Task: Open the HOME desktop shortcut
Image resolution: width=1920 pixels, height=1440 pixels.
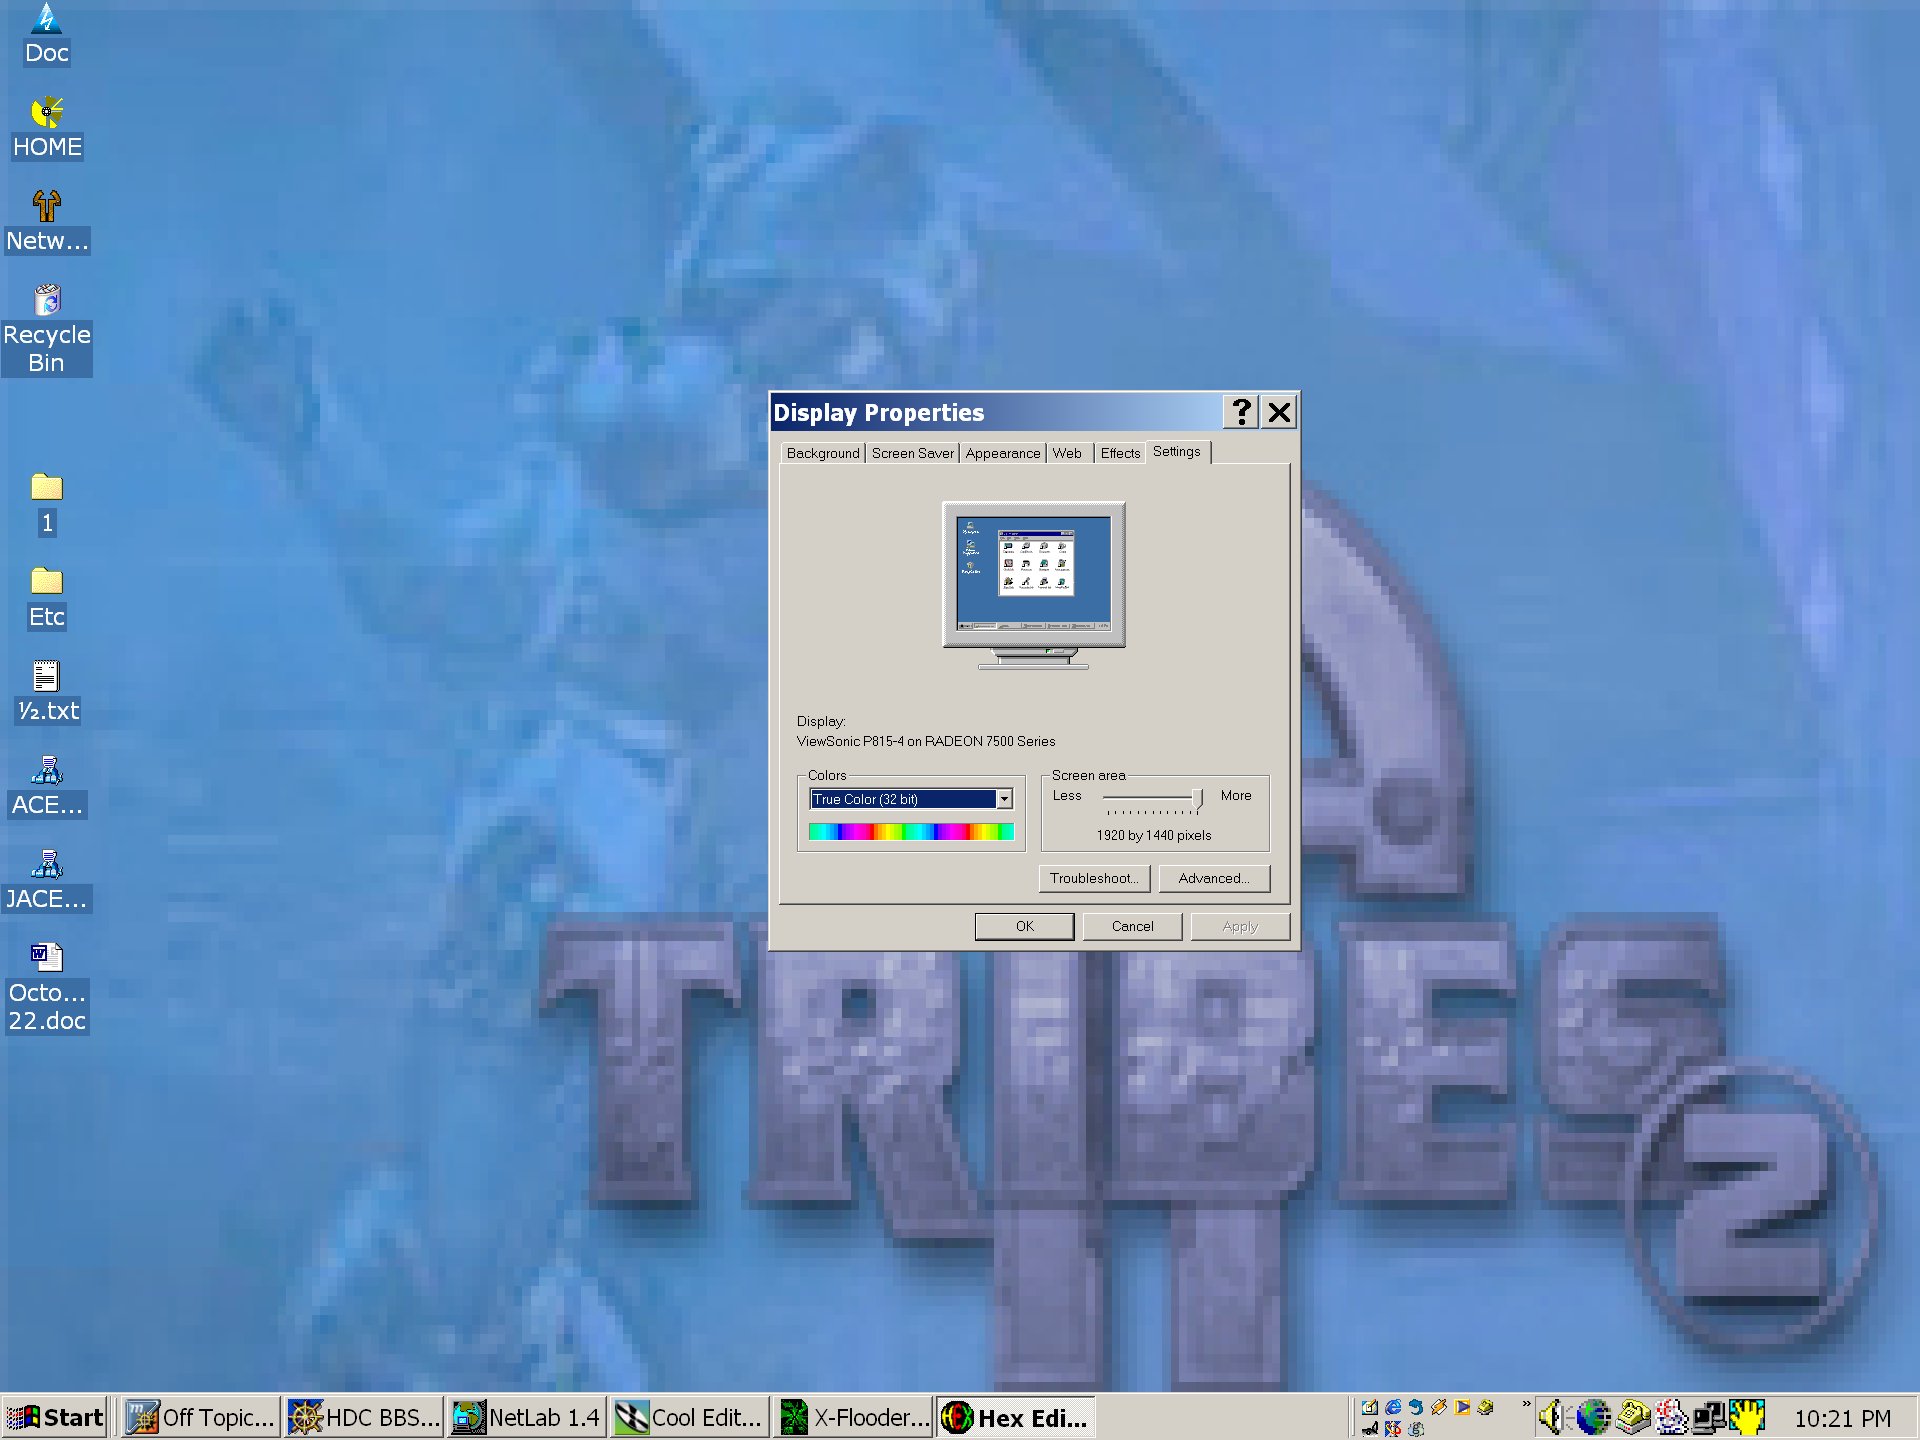Action: pyautogui.click(x=47, y=128)
